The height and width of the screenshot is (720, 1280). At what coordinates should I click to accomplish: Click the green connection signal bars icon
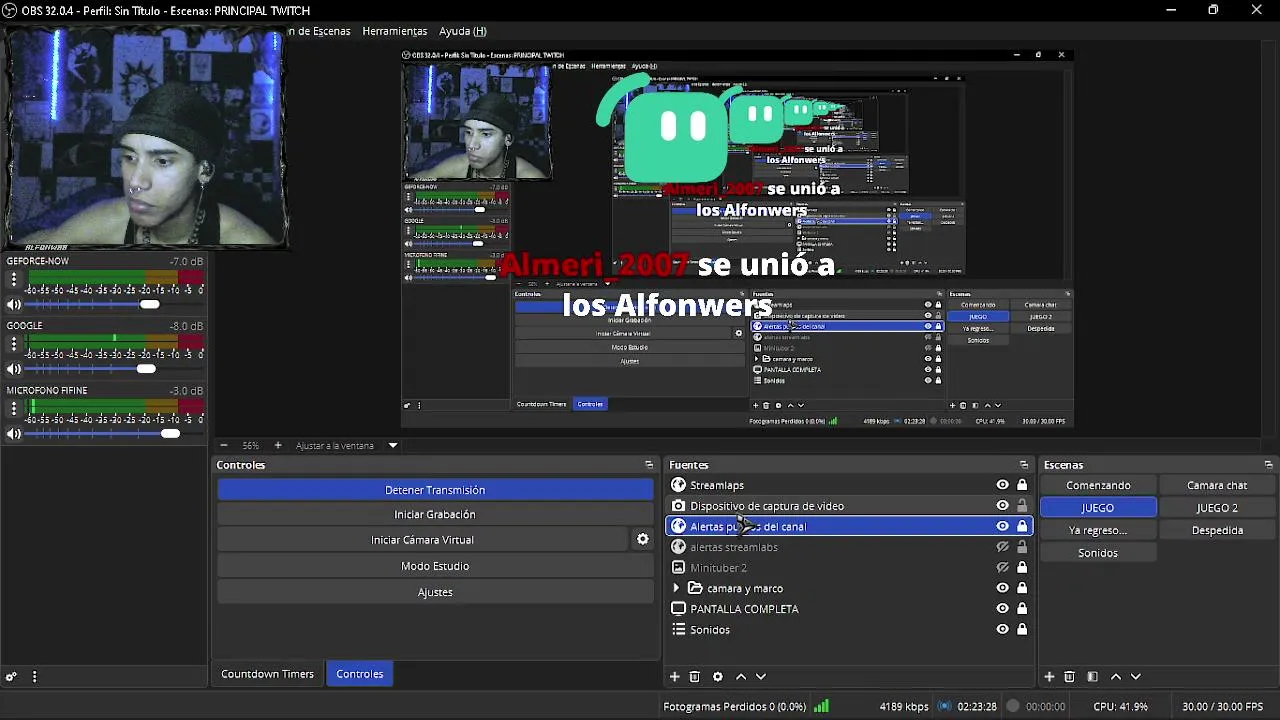[x=821, y=706]
